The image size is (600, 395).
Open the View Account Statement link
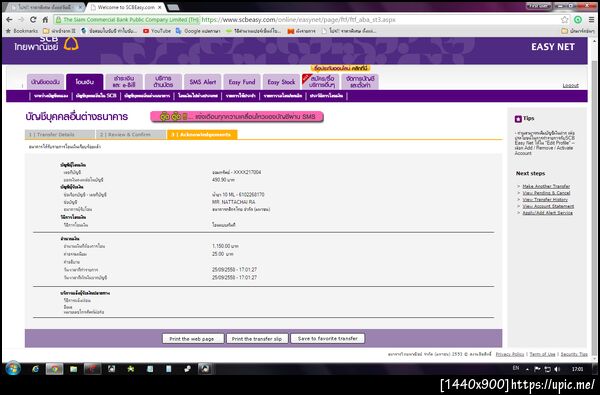point(548,206)
